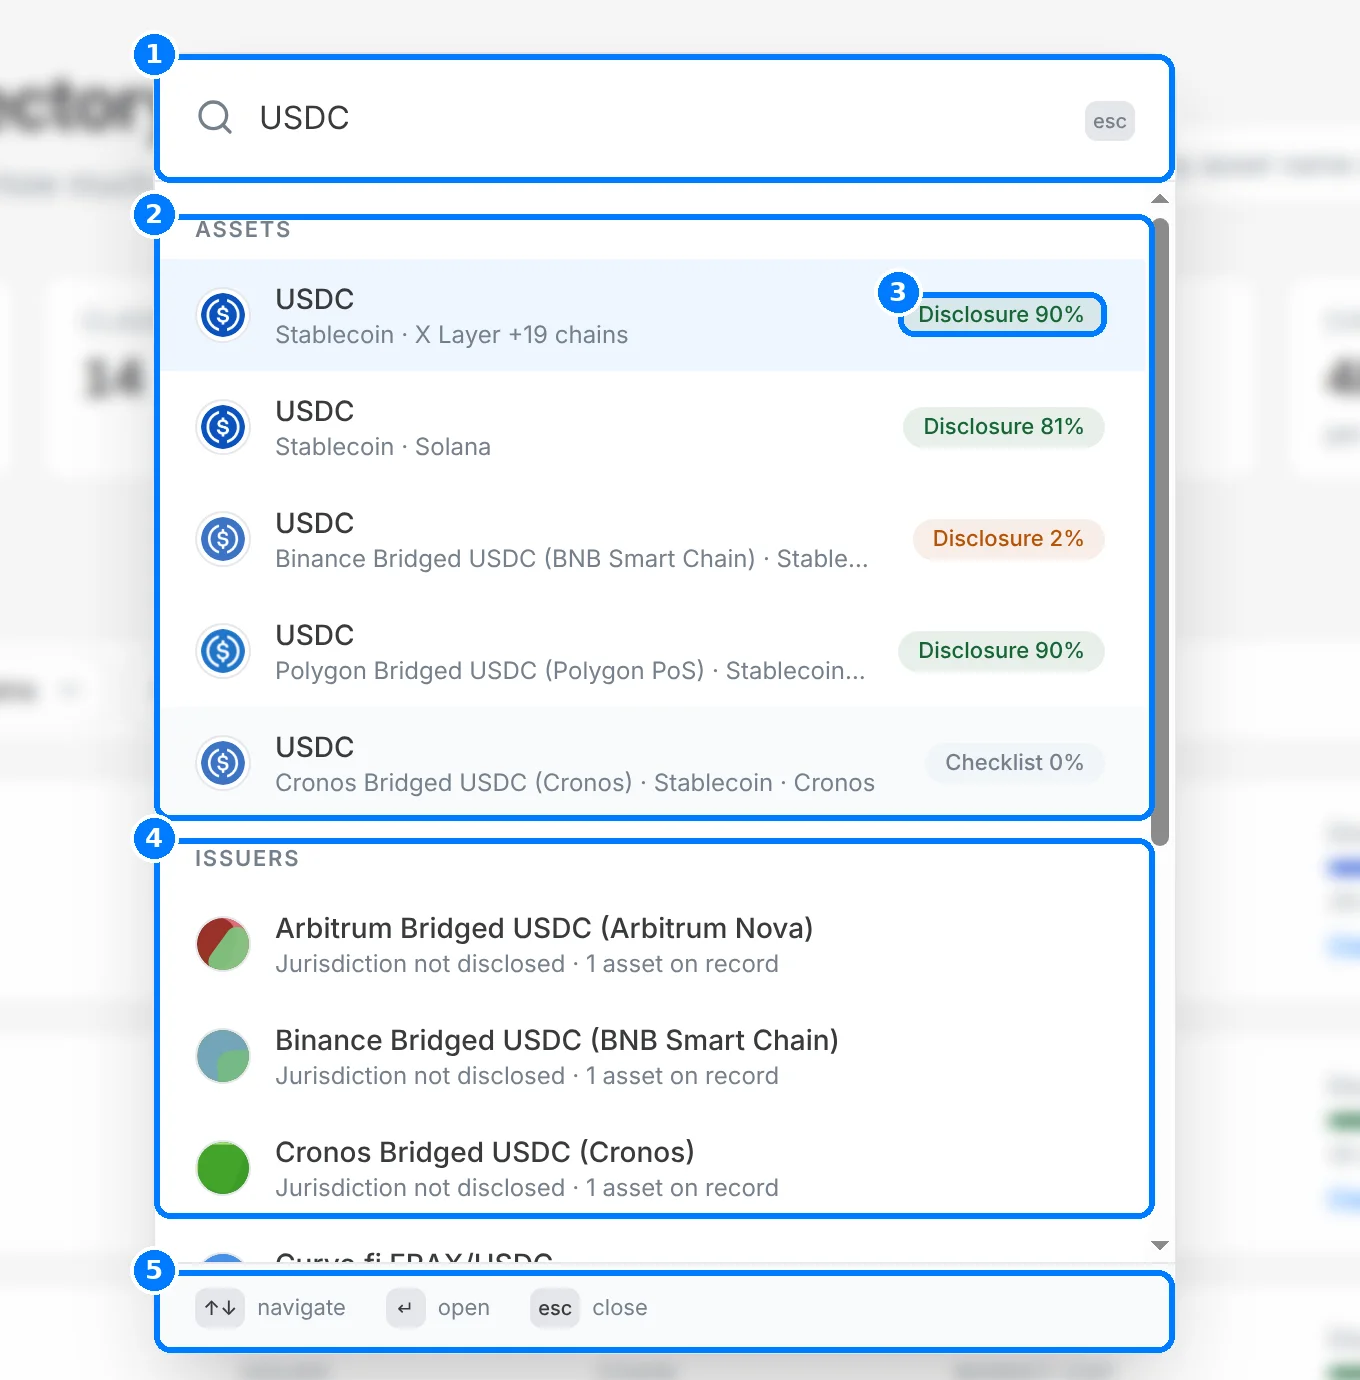1360x1380 pixels.
Task: Click the magnifier search icon
Action: [215, 118]
